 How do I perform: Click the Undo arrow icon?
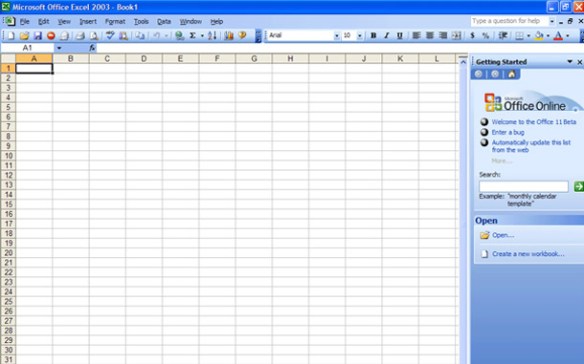[157, 36]
